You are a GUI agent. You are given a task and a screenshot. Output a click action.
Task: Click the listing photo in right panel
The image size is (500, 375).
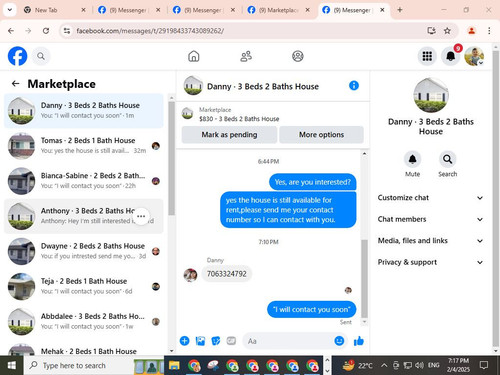pos(431,95)
